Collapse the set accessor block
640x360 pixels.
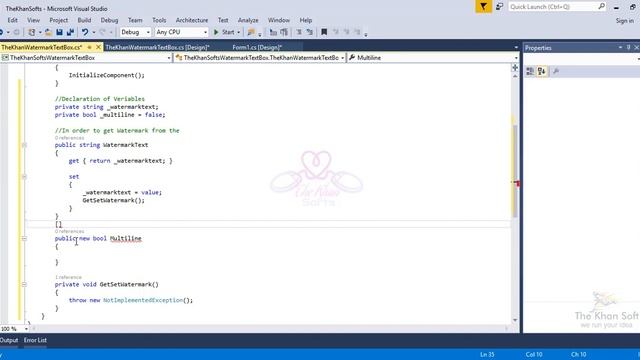pyautogui.click(x=24, y=177)
